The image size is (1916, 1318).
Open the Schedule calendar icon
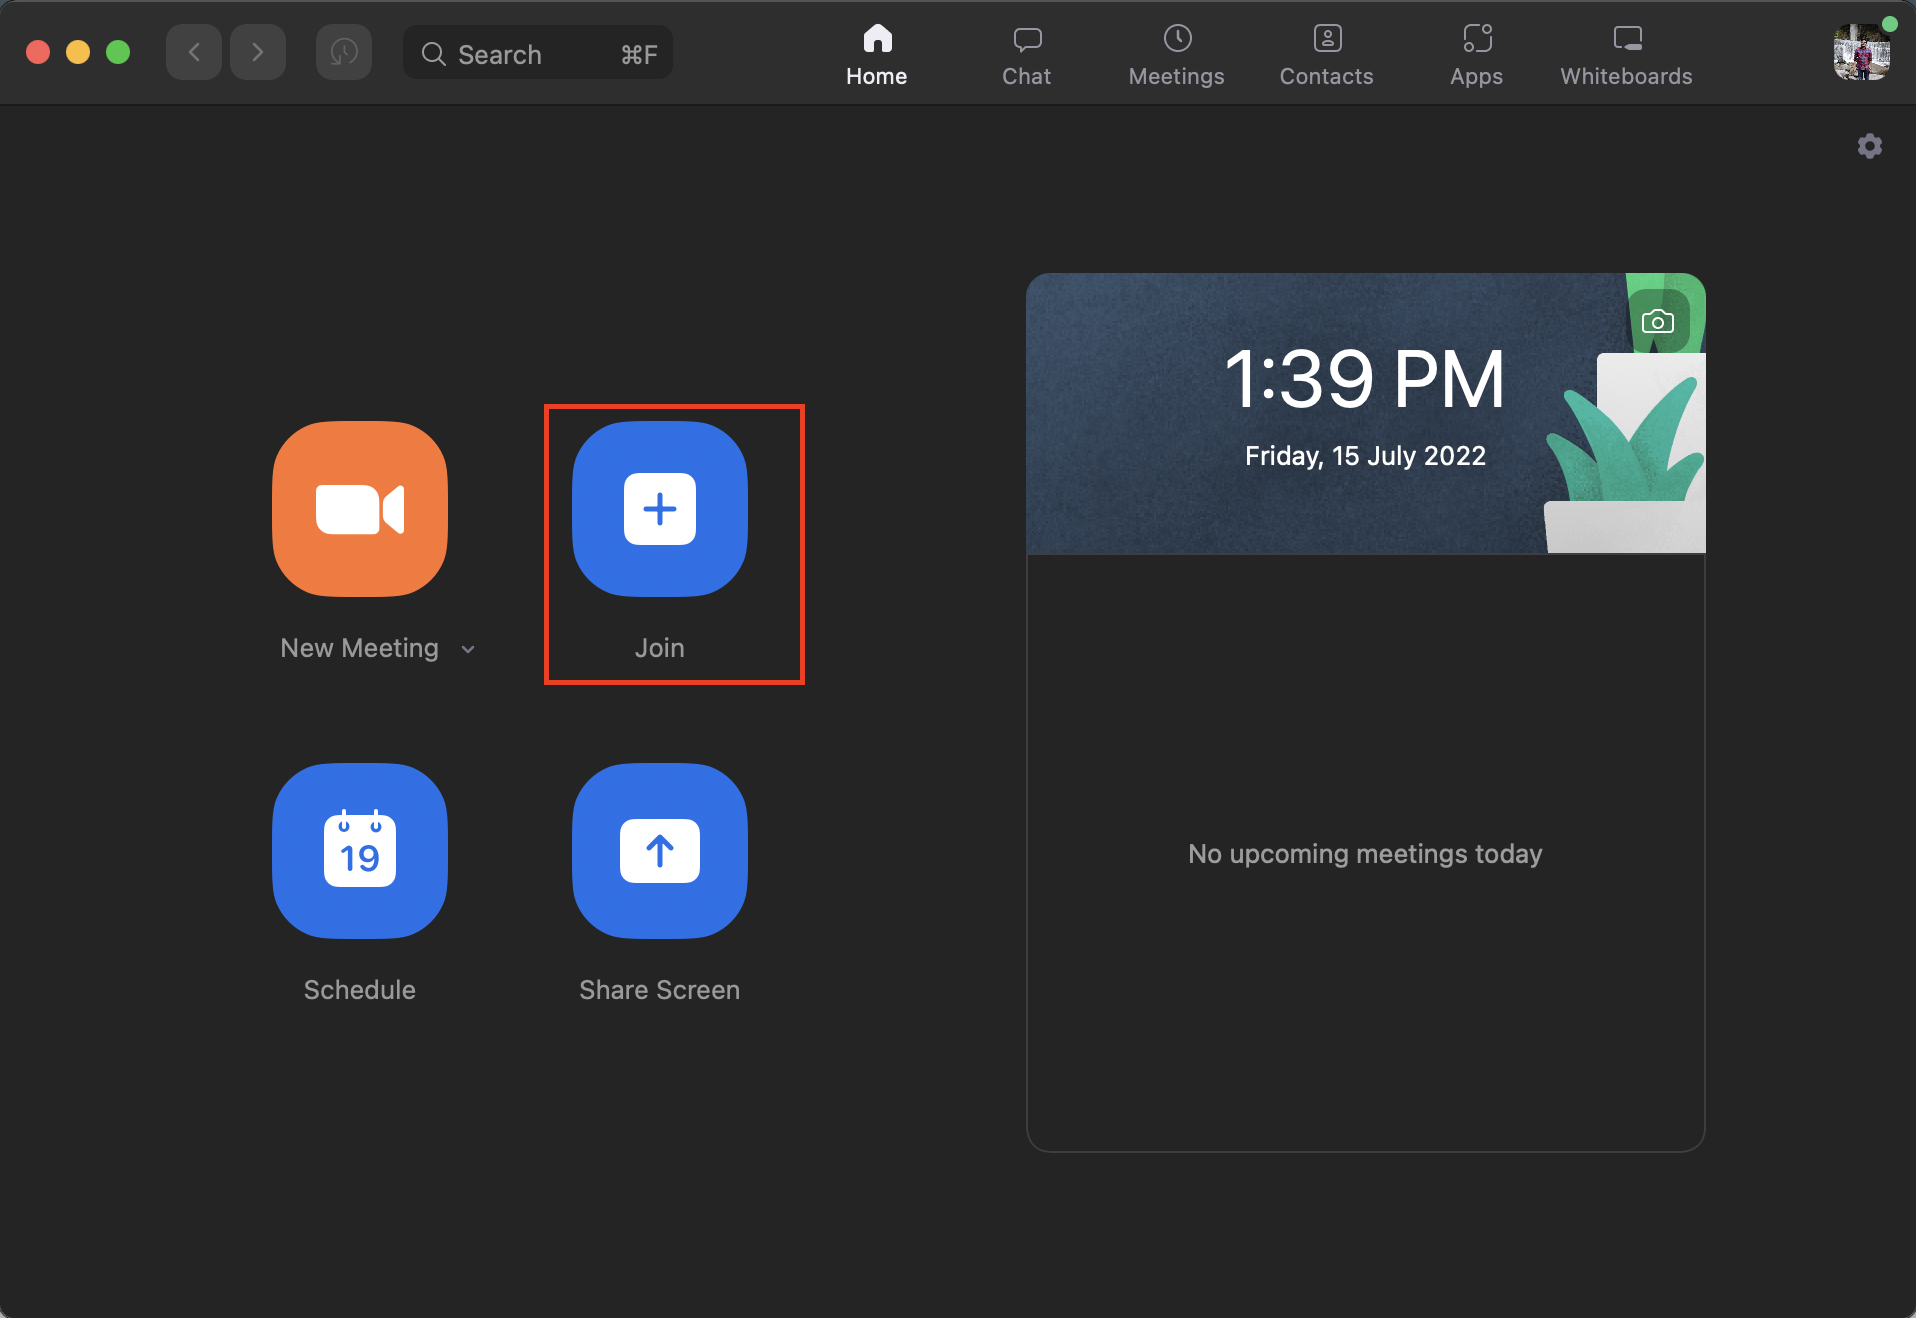360,851
